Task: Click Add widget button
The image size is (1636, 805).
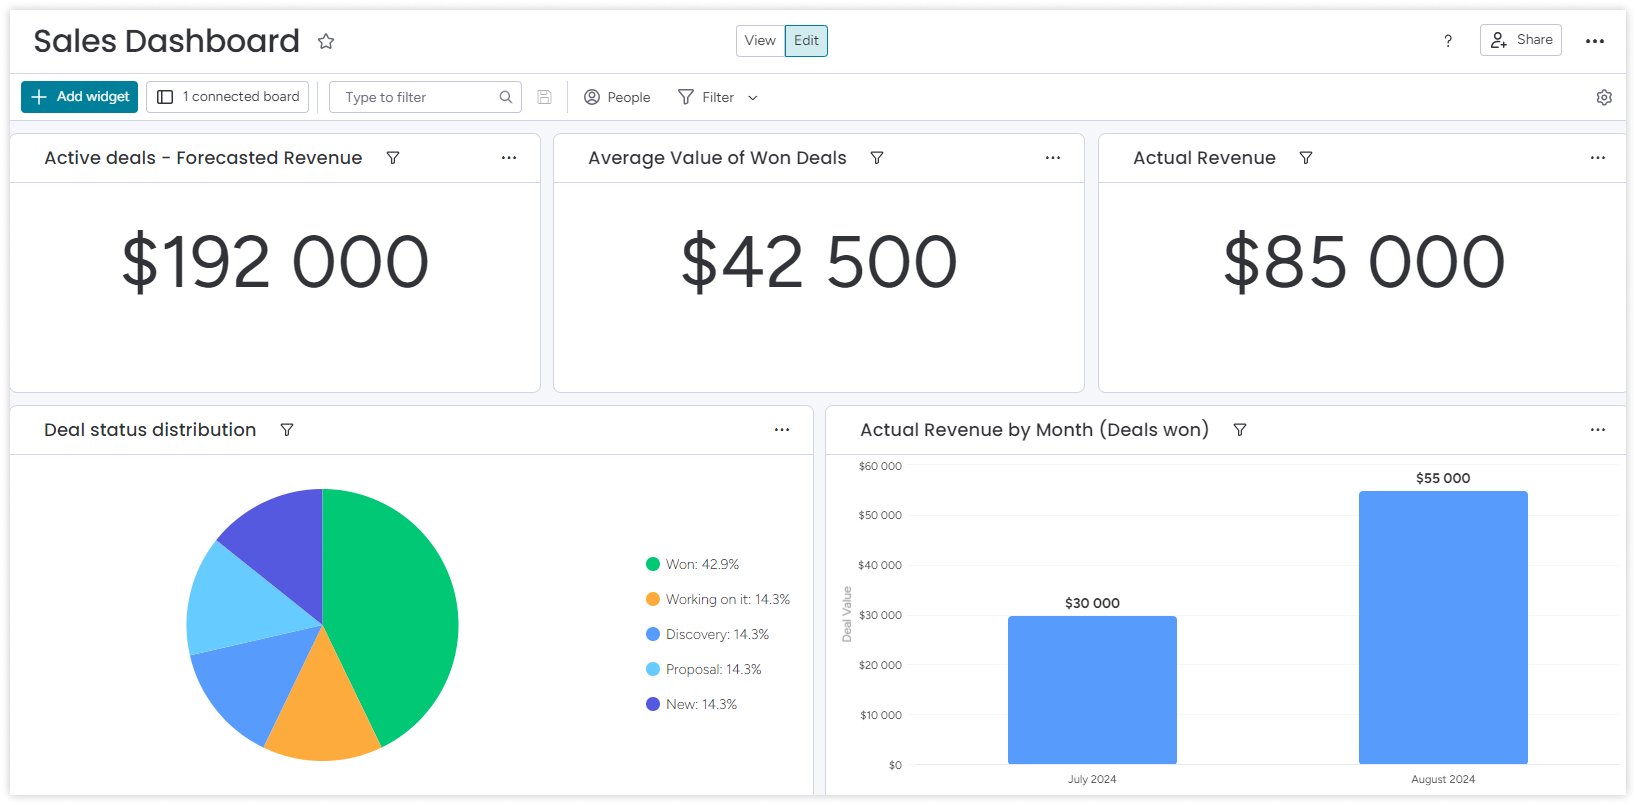Action: [80, 97]
